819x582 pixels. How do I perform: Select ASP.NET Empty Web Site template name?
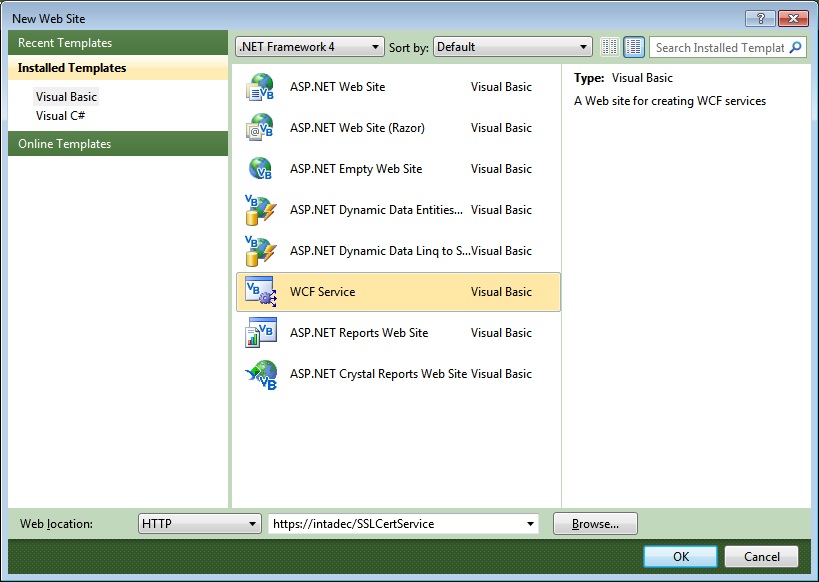(x=356, y=169)
